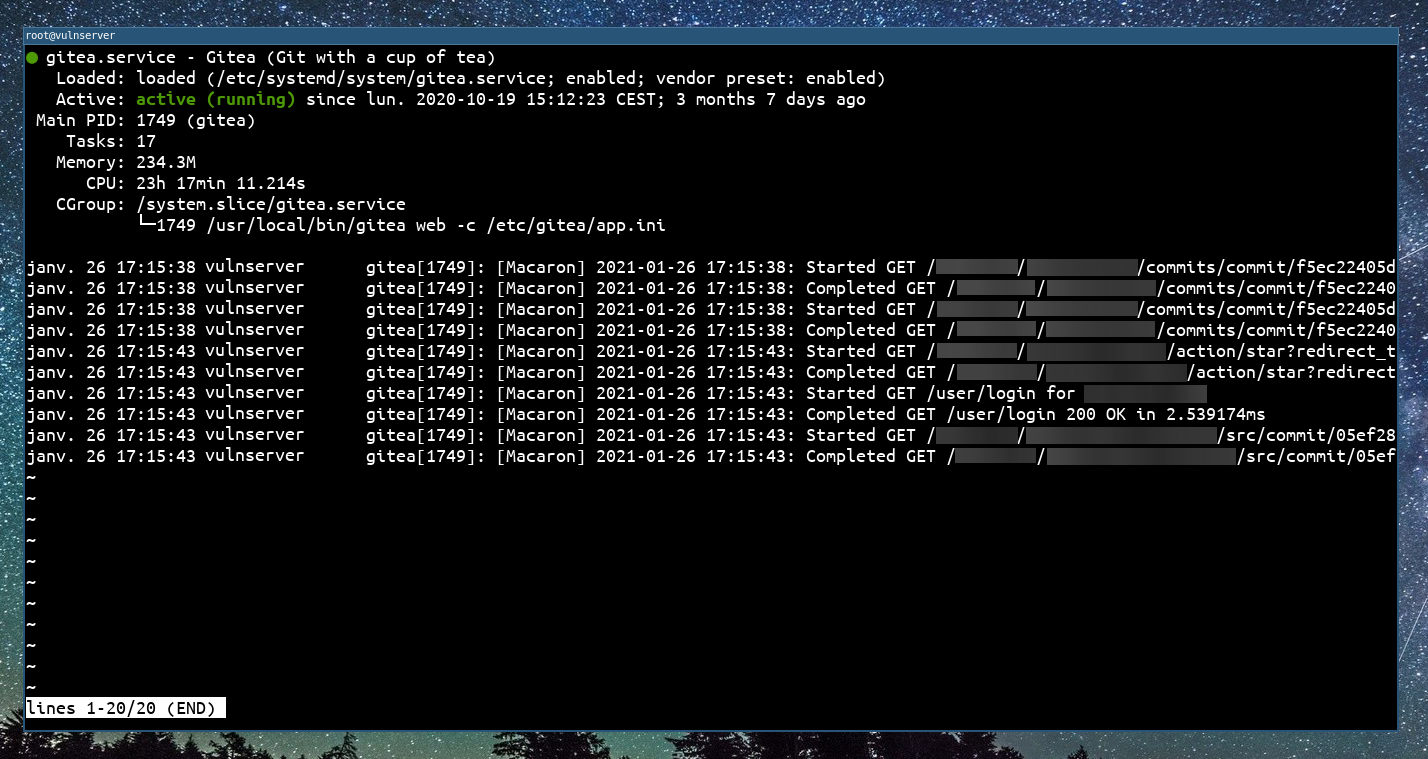Click the '3 months 7 days ago' uptime
The height and width of the screenshot is (759, 1428).
pos(771,99)
